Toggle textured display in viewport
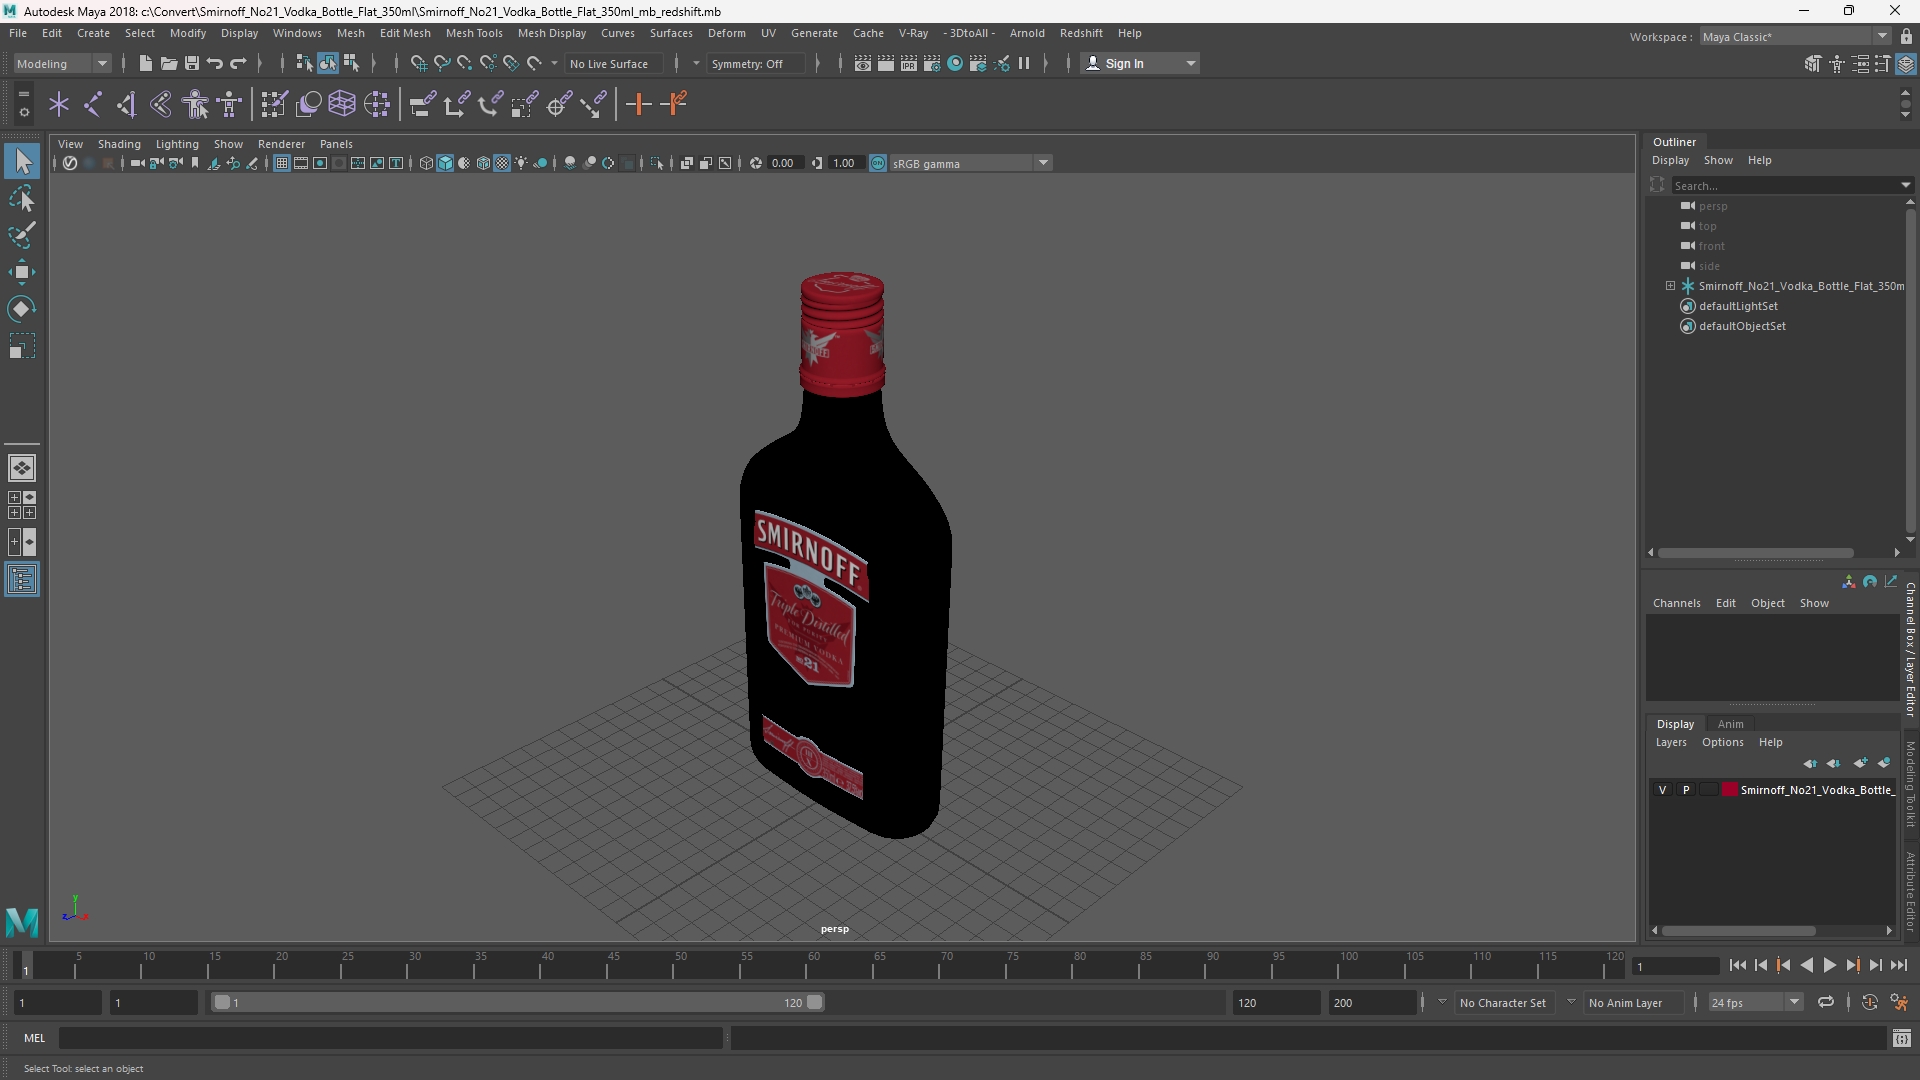Viewport: 1920px width, 1080px height. tap(502, 163)
